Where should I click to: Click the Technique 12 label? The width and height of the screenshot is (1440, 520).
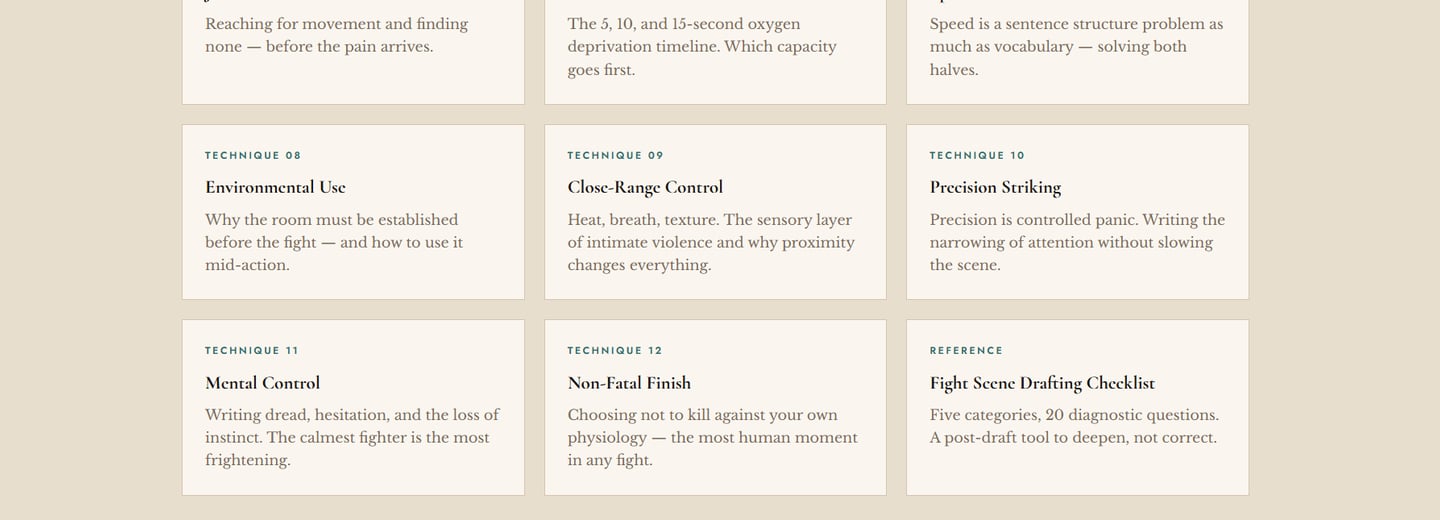click(x=615, y=350)
